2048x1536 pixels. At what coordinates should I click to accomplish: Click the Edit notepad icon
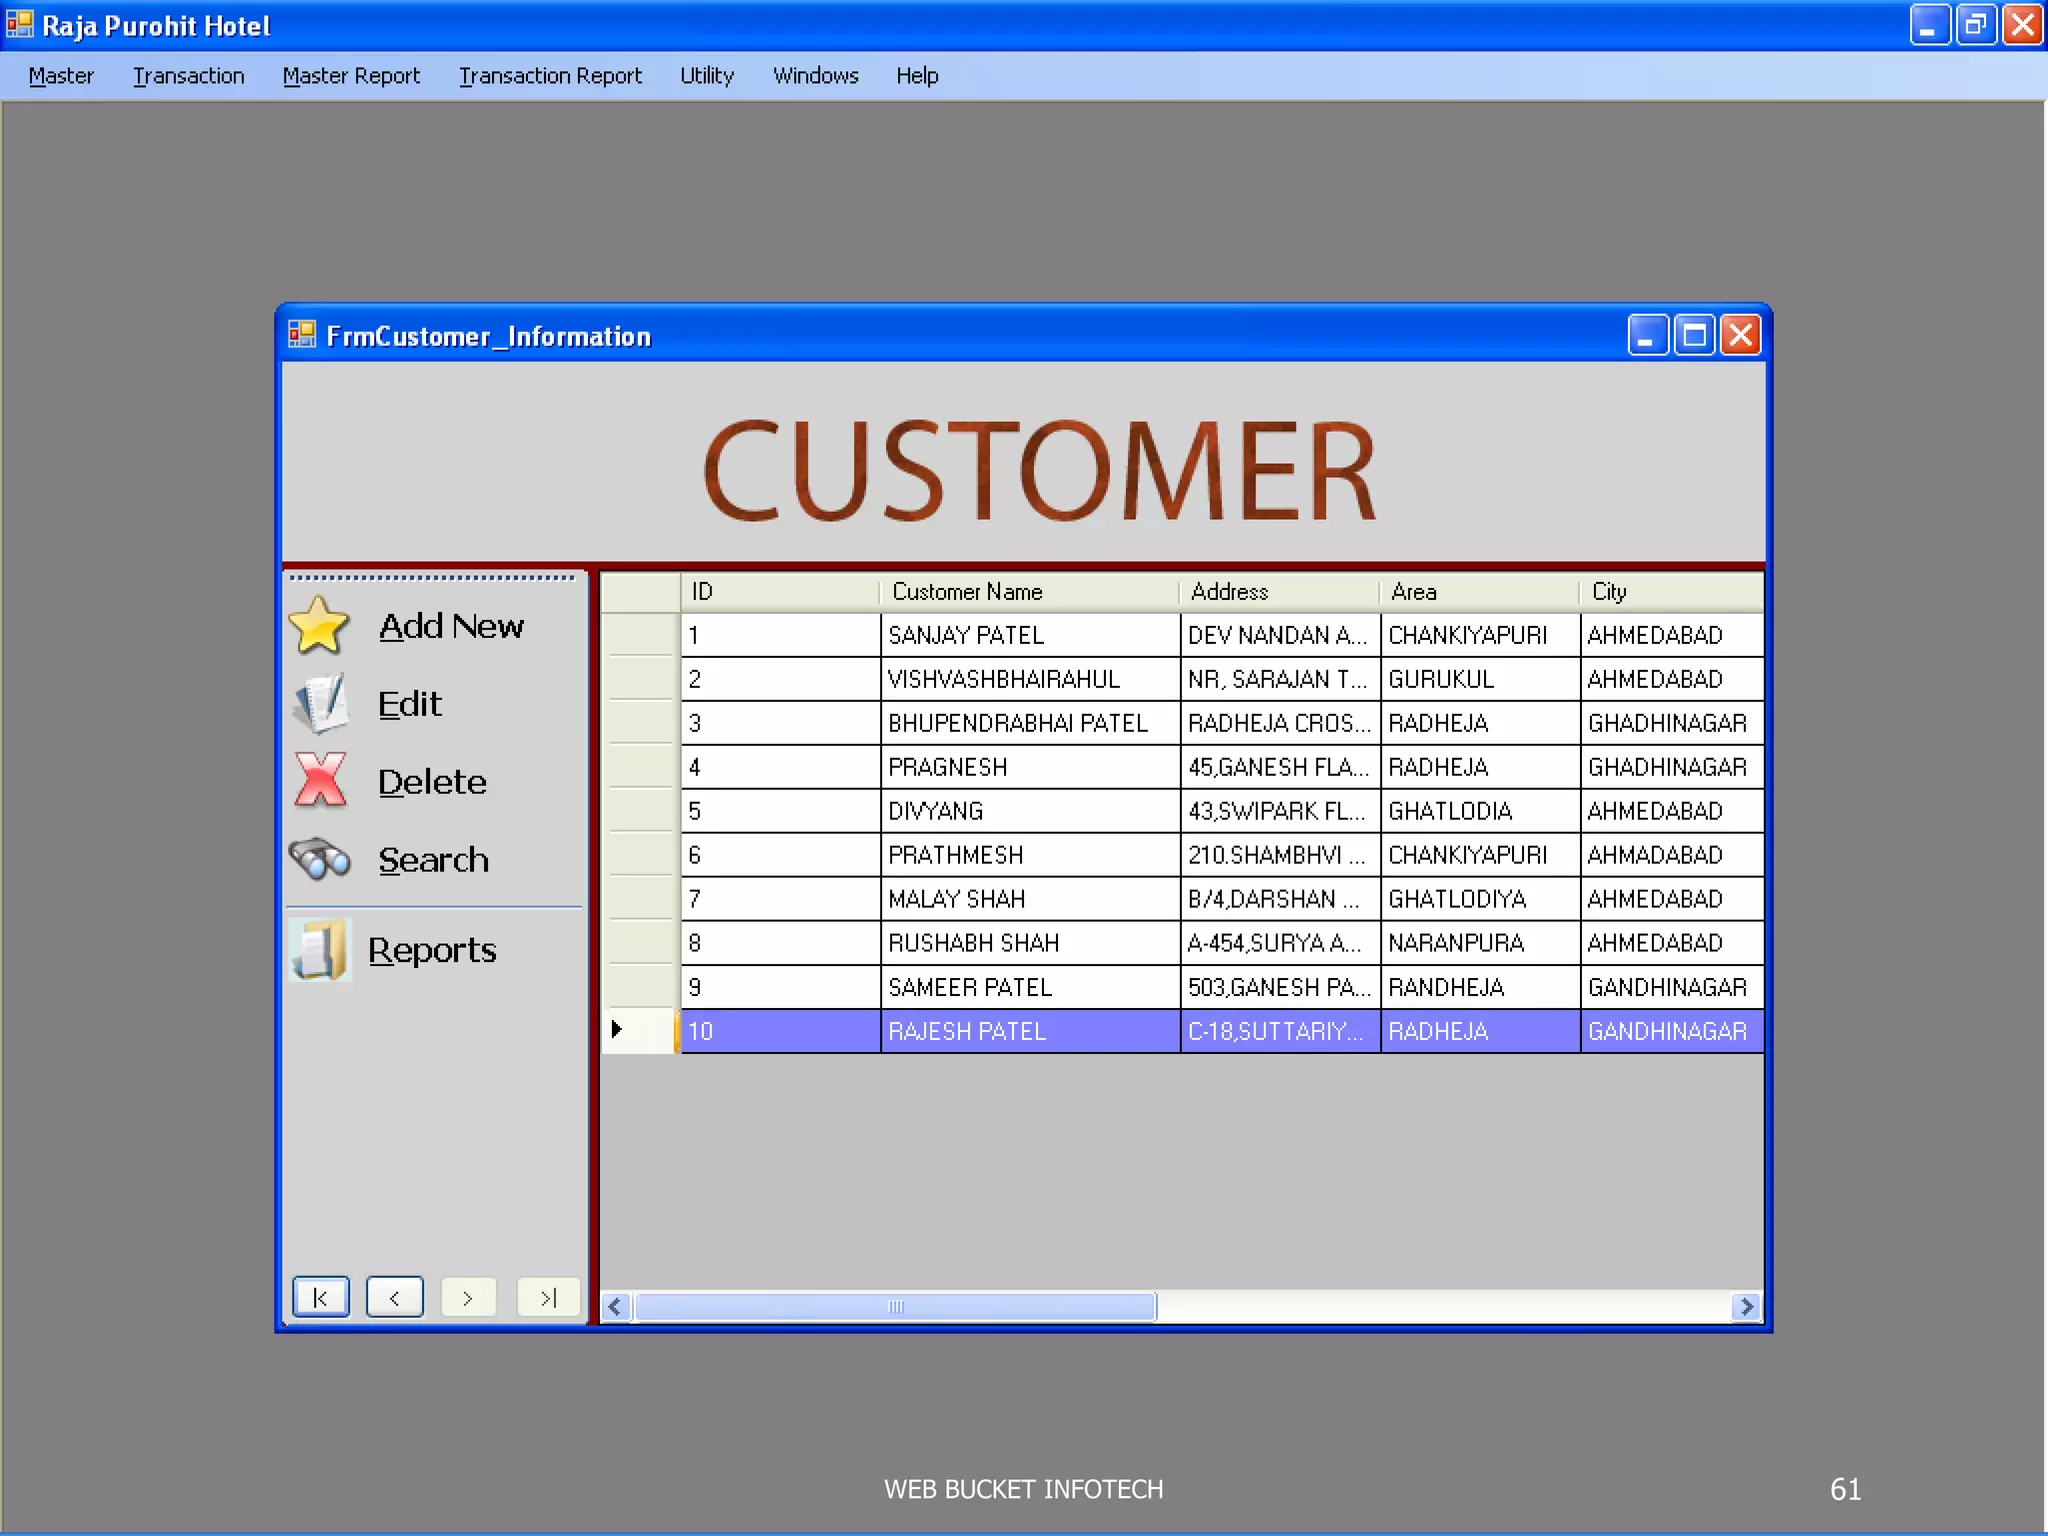pyautogui.click(x=320, y=703)
